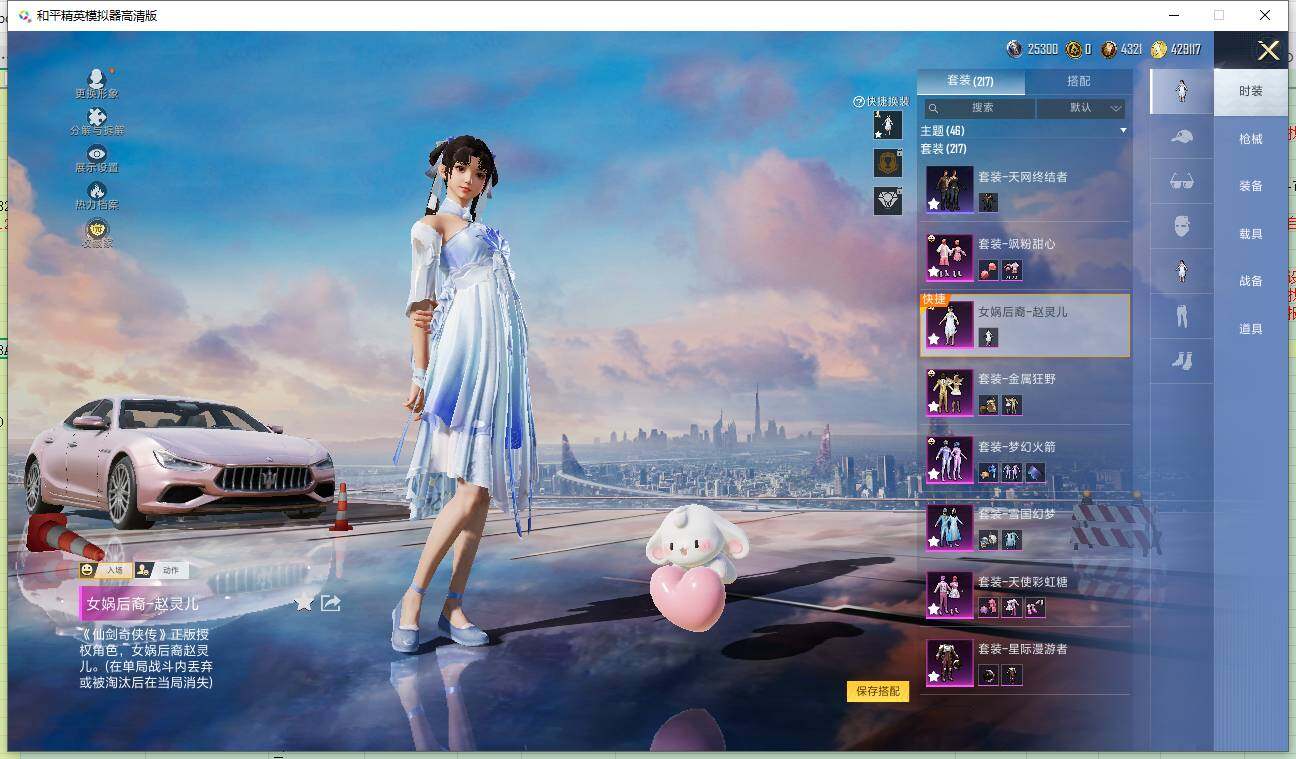The height and width of the screenshot is (759, 1296).
Task: Open the 道具 items tab
Action: (1251, 329)
